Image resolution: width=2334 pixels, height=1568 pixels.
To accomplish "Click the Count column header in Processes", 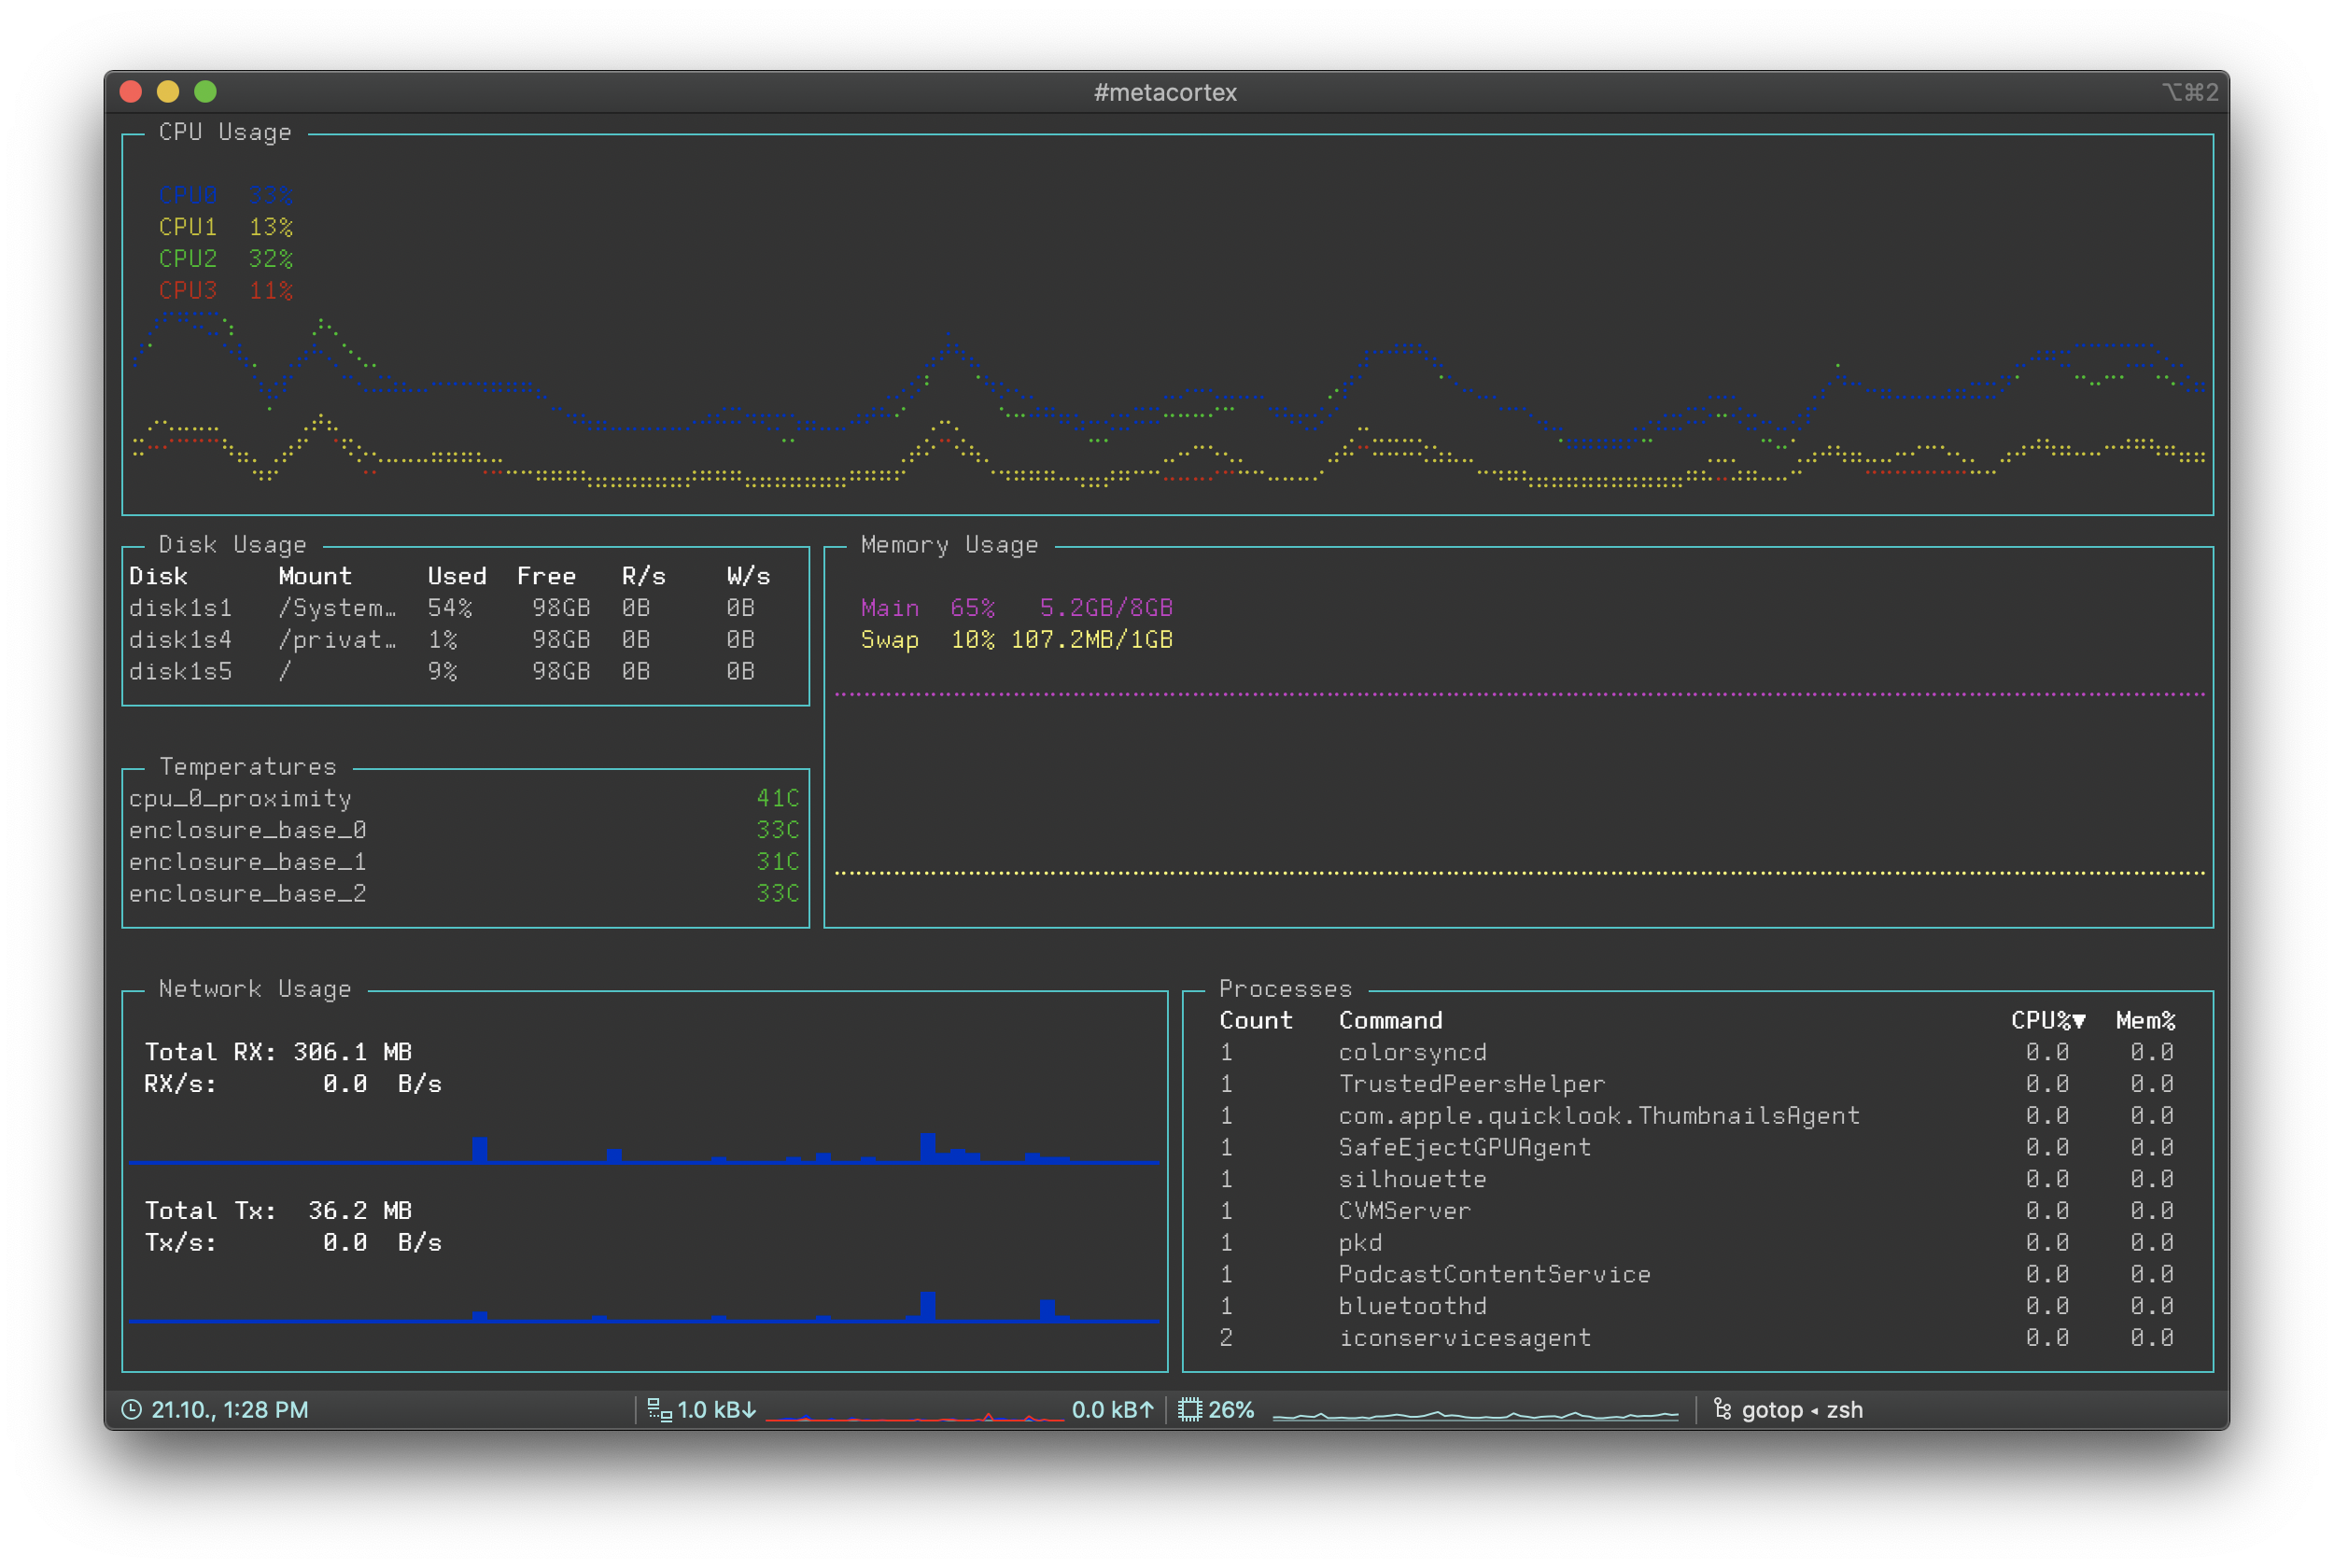I will 1256,1021.
